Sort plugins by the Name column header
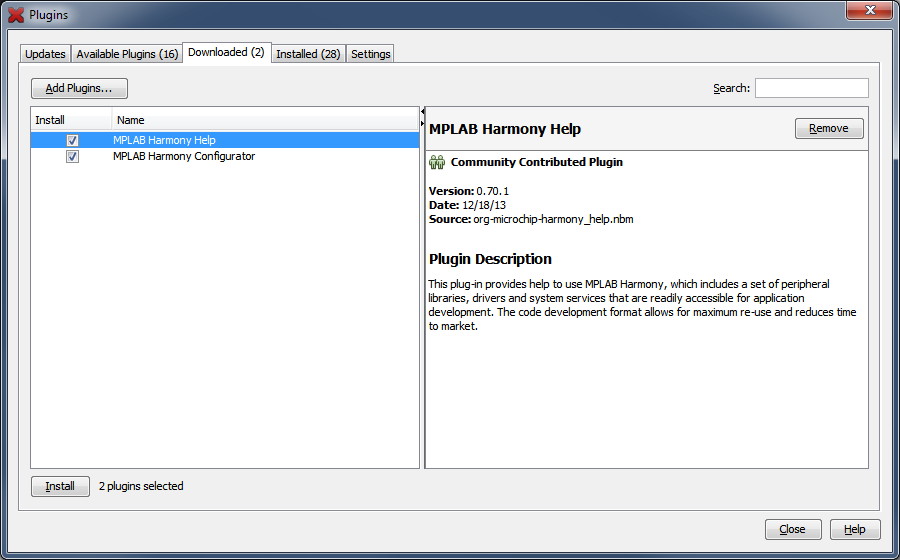Viewport: 900px width, 560px height. point(264,120)
